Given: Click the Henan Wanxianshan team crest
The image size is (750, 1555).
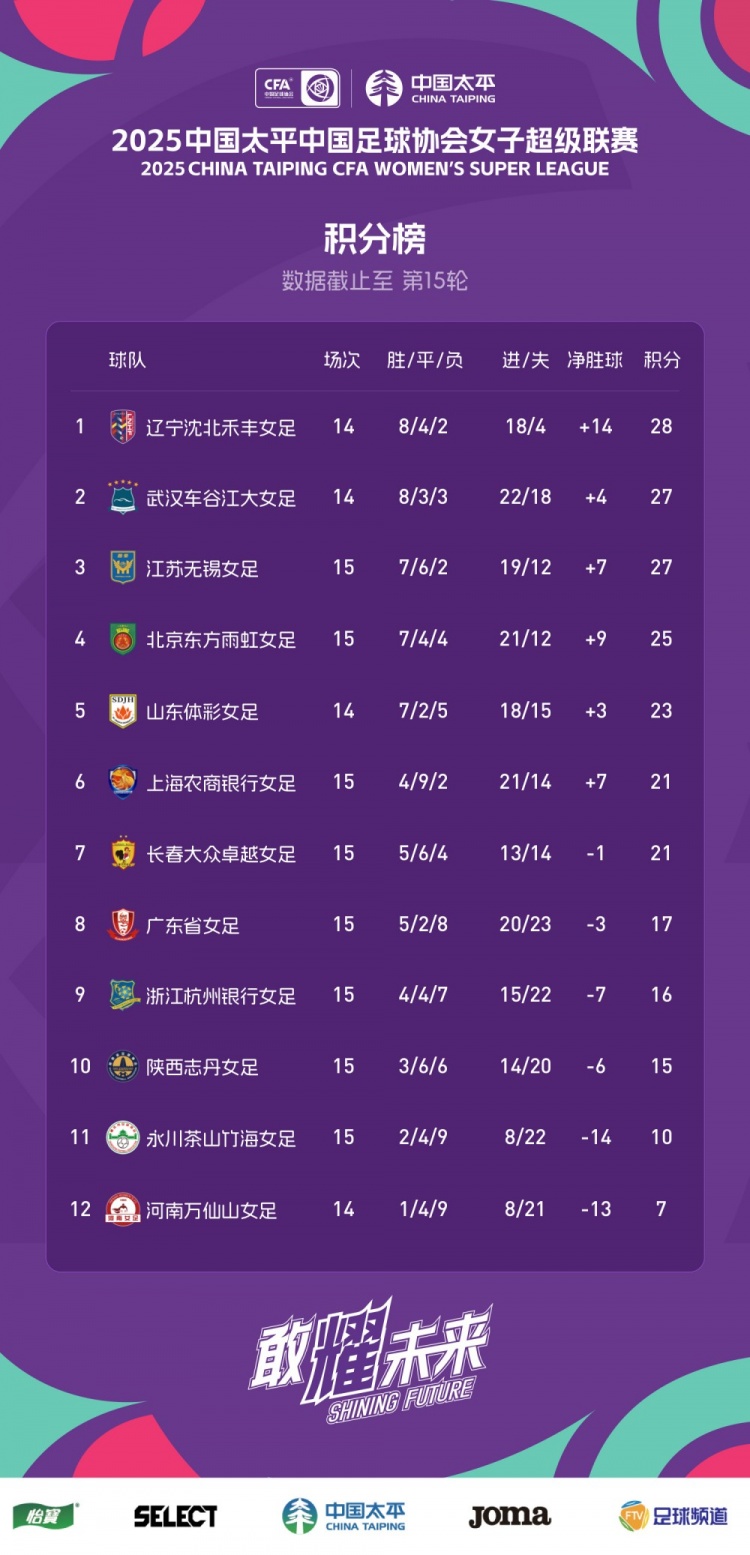Looking at the screenshot, I should pos(122,1210).
